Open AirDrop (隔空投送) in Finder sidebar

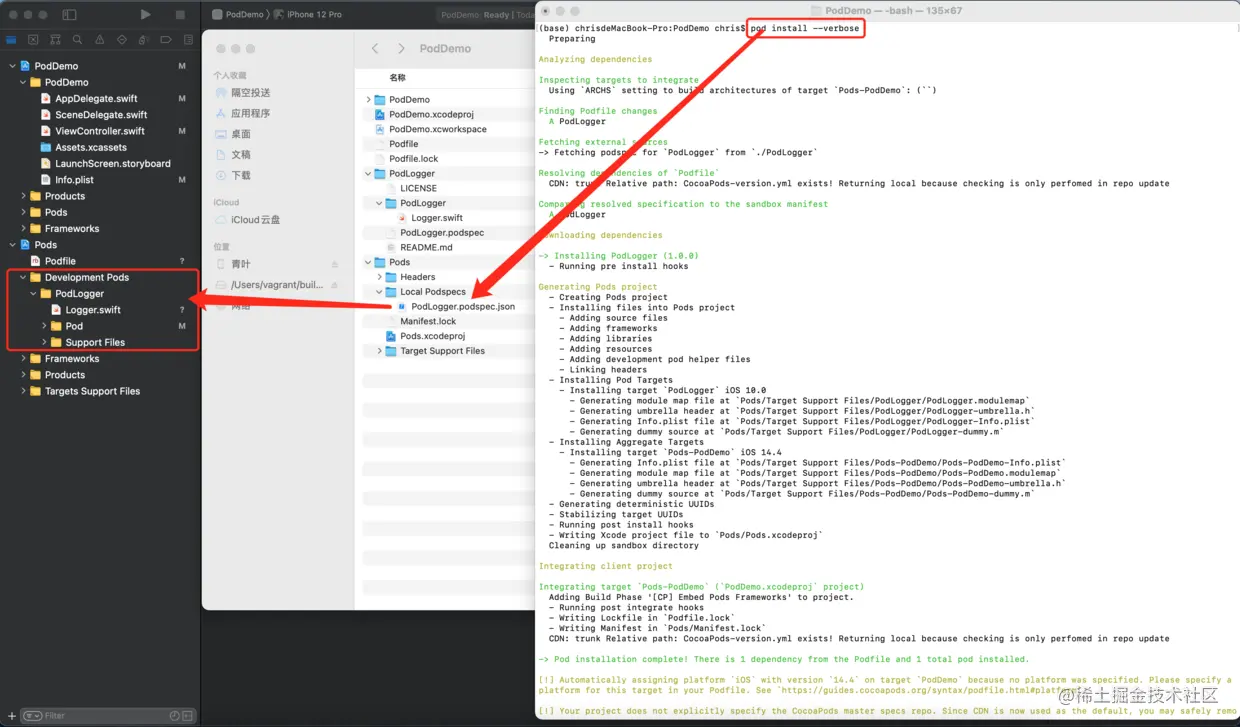coord(250,92)
